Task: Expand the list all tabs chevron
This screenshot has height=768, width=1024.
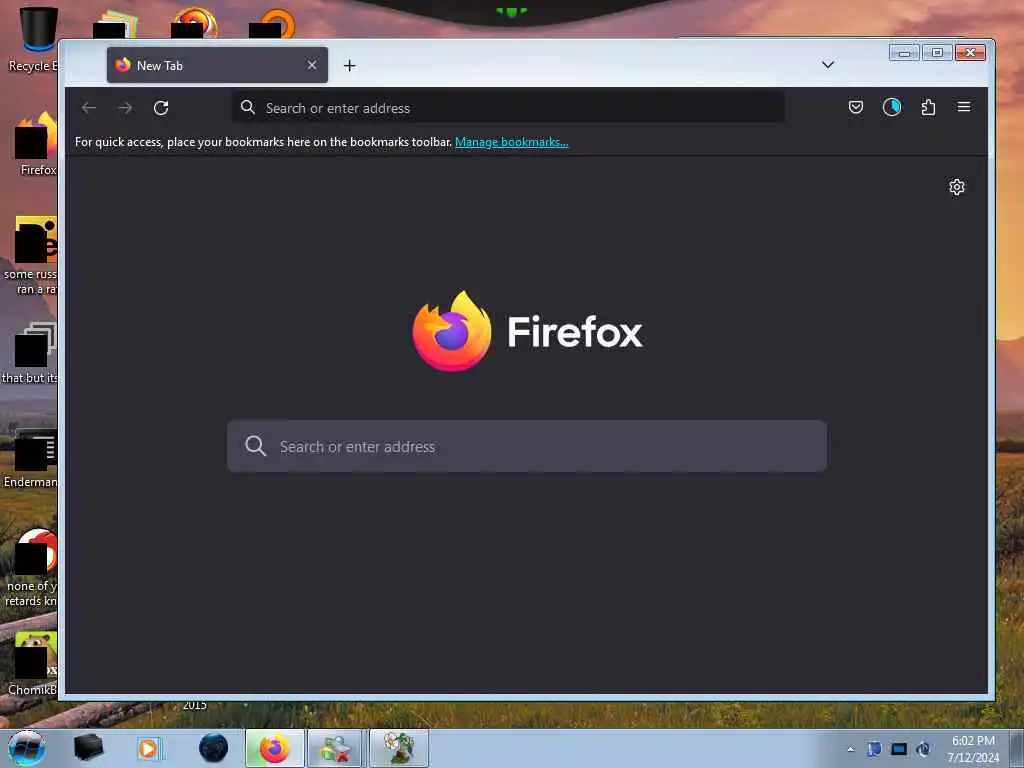Action: point(827,65)
